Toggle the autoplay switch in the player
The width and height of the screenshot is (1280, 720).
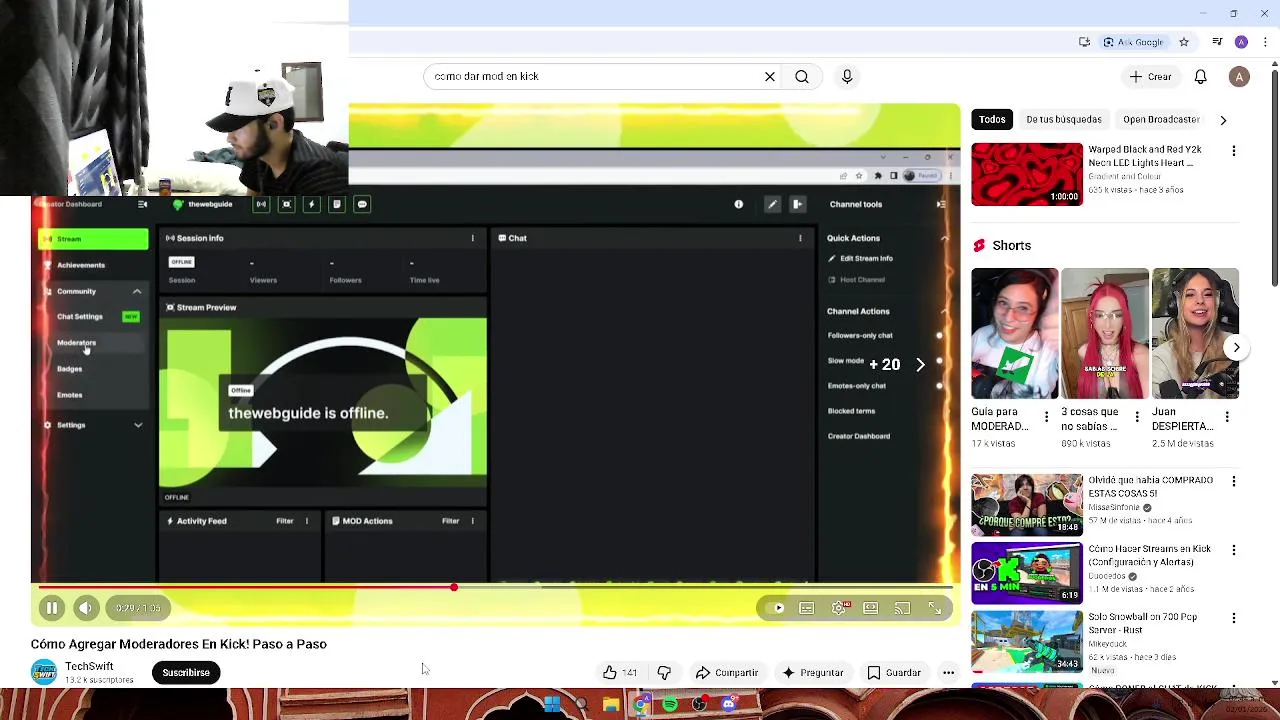[775, 608]
